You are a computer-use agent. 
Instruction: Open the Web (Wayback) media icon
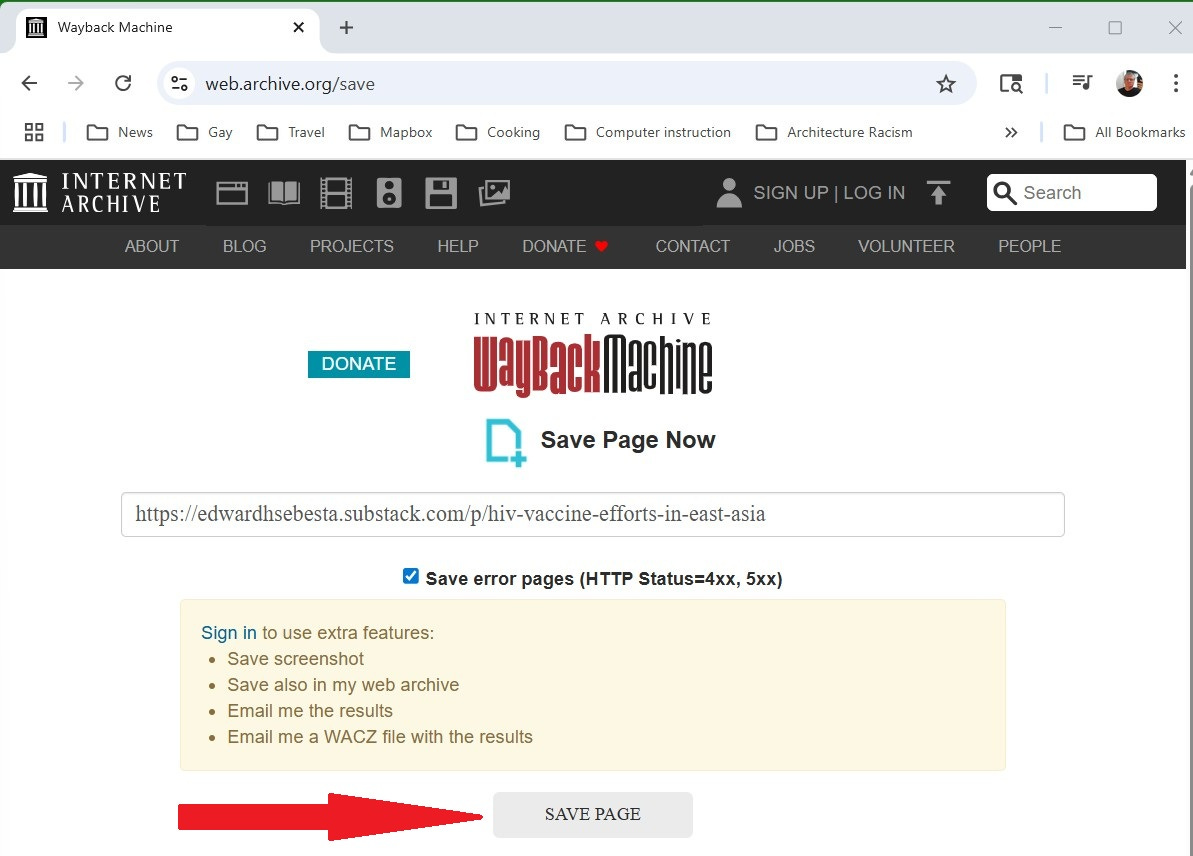232,193
